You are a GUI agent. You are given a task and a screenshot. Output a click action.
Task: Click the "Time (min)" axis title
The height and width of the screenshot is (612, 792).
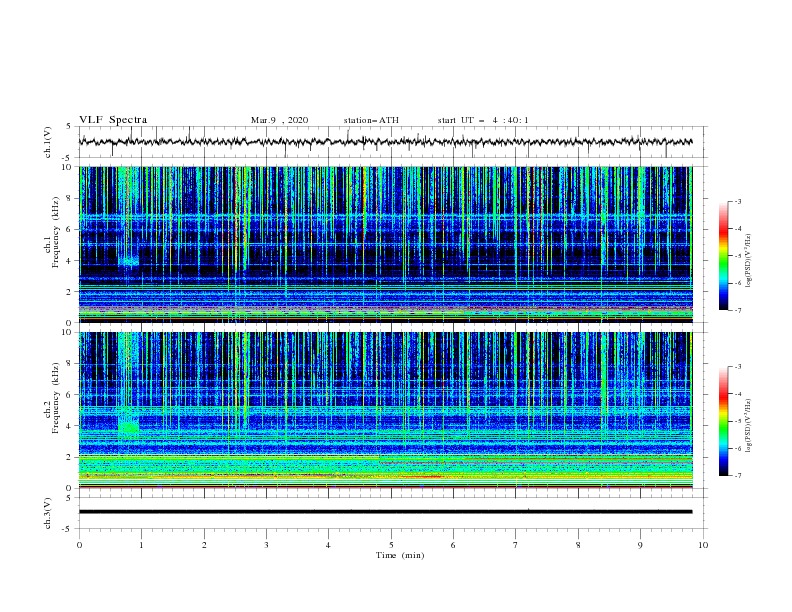click(x=400, y=555)
